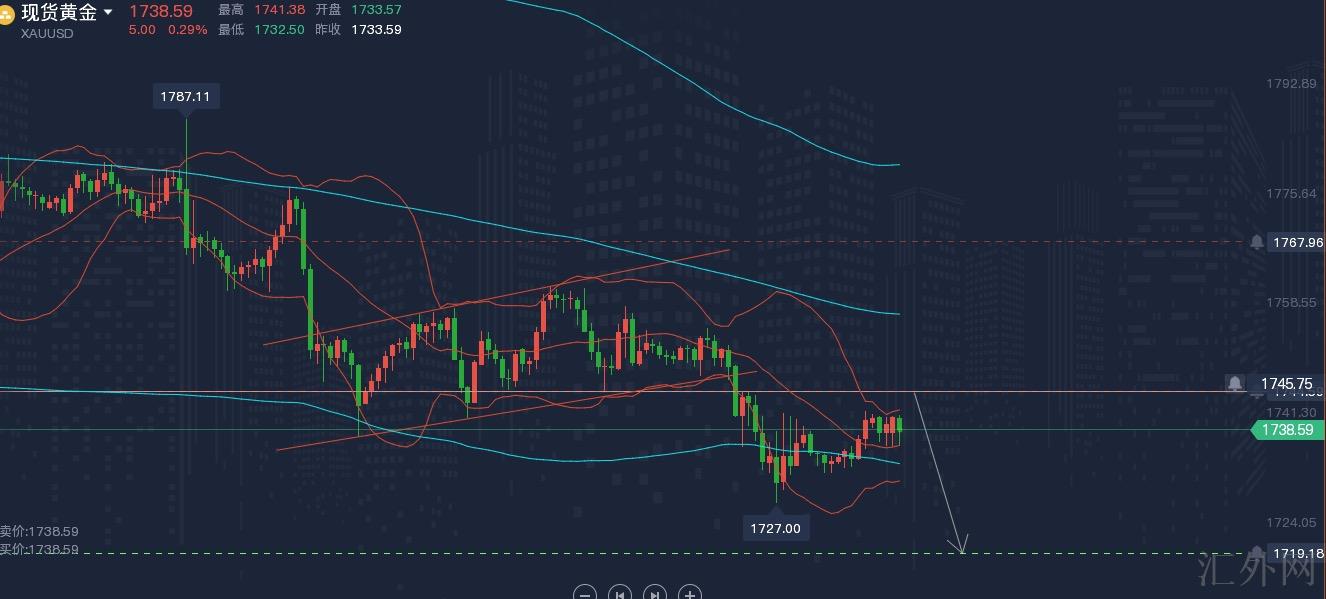The image size is (1326, 599).
Task: Zoom out chart with minus button
Action: point(586,593)
